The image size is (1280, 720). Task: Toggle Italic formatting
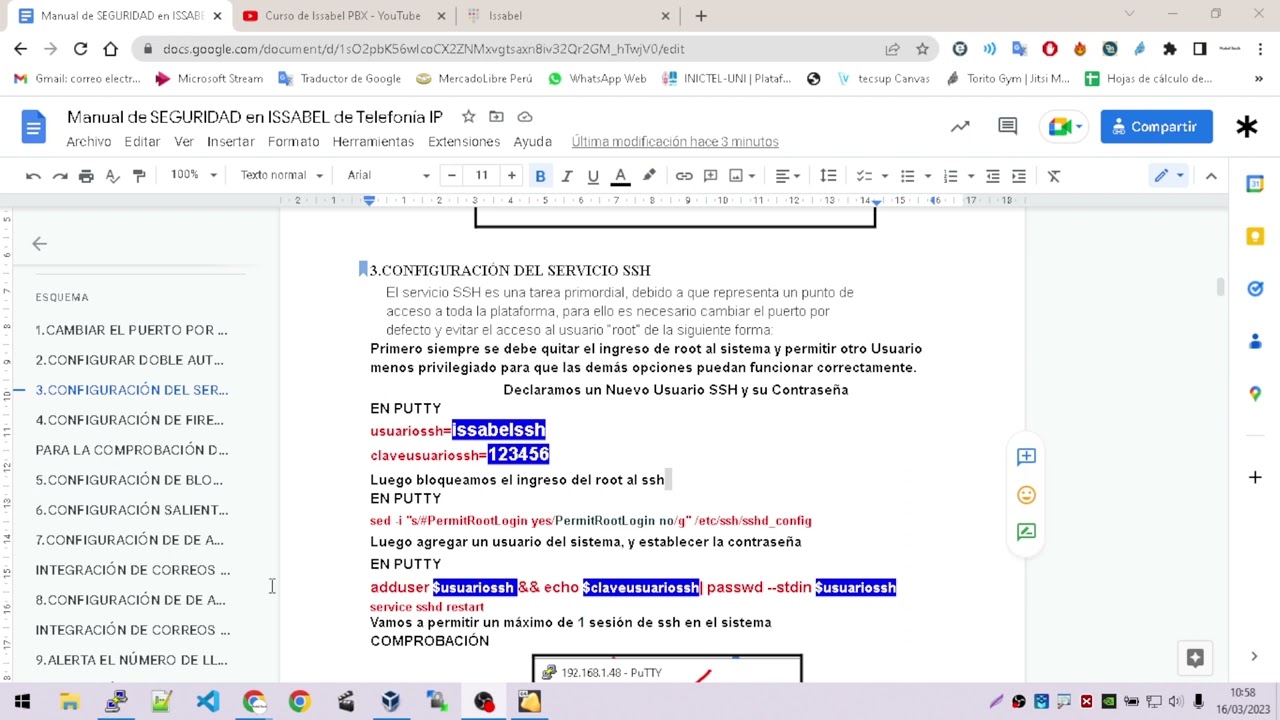pos(567,176)
